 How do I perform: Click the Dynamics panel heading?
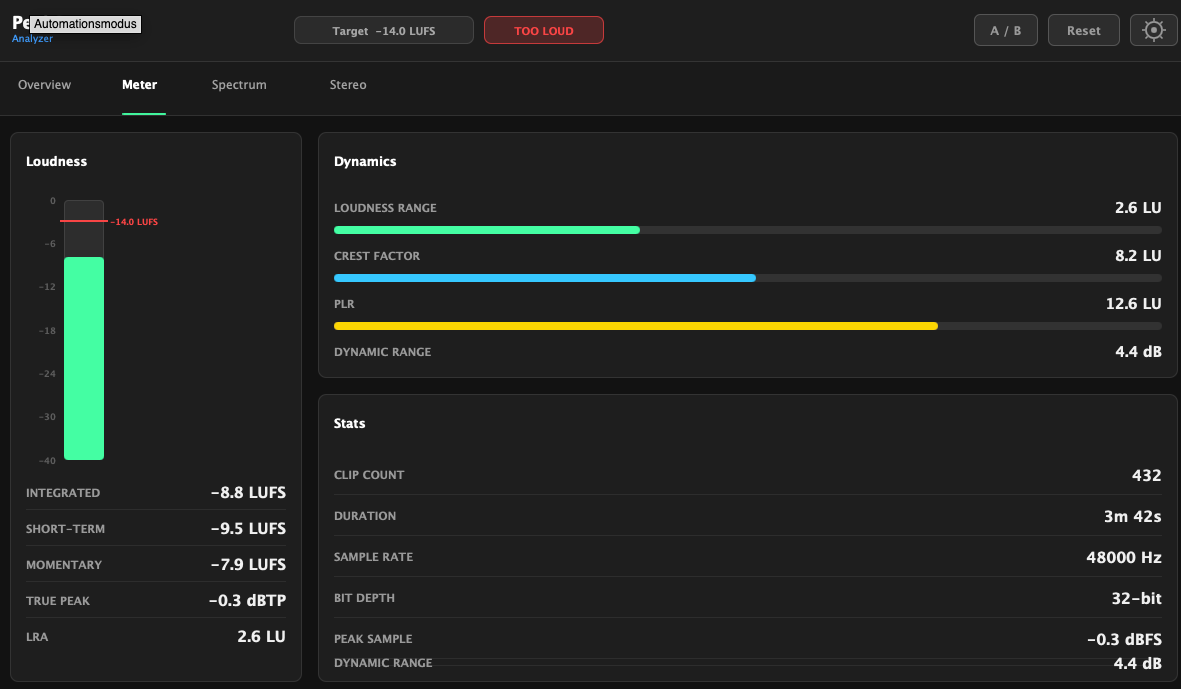[365, 161]
